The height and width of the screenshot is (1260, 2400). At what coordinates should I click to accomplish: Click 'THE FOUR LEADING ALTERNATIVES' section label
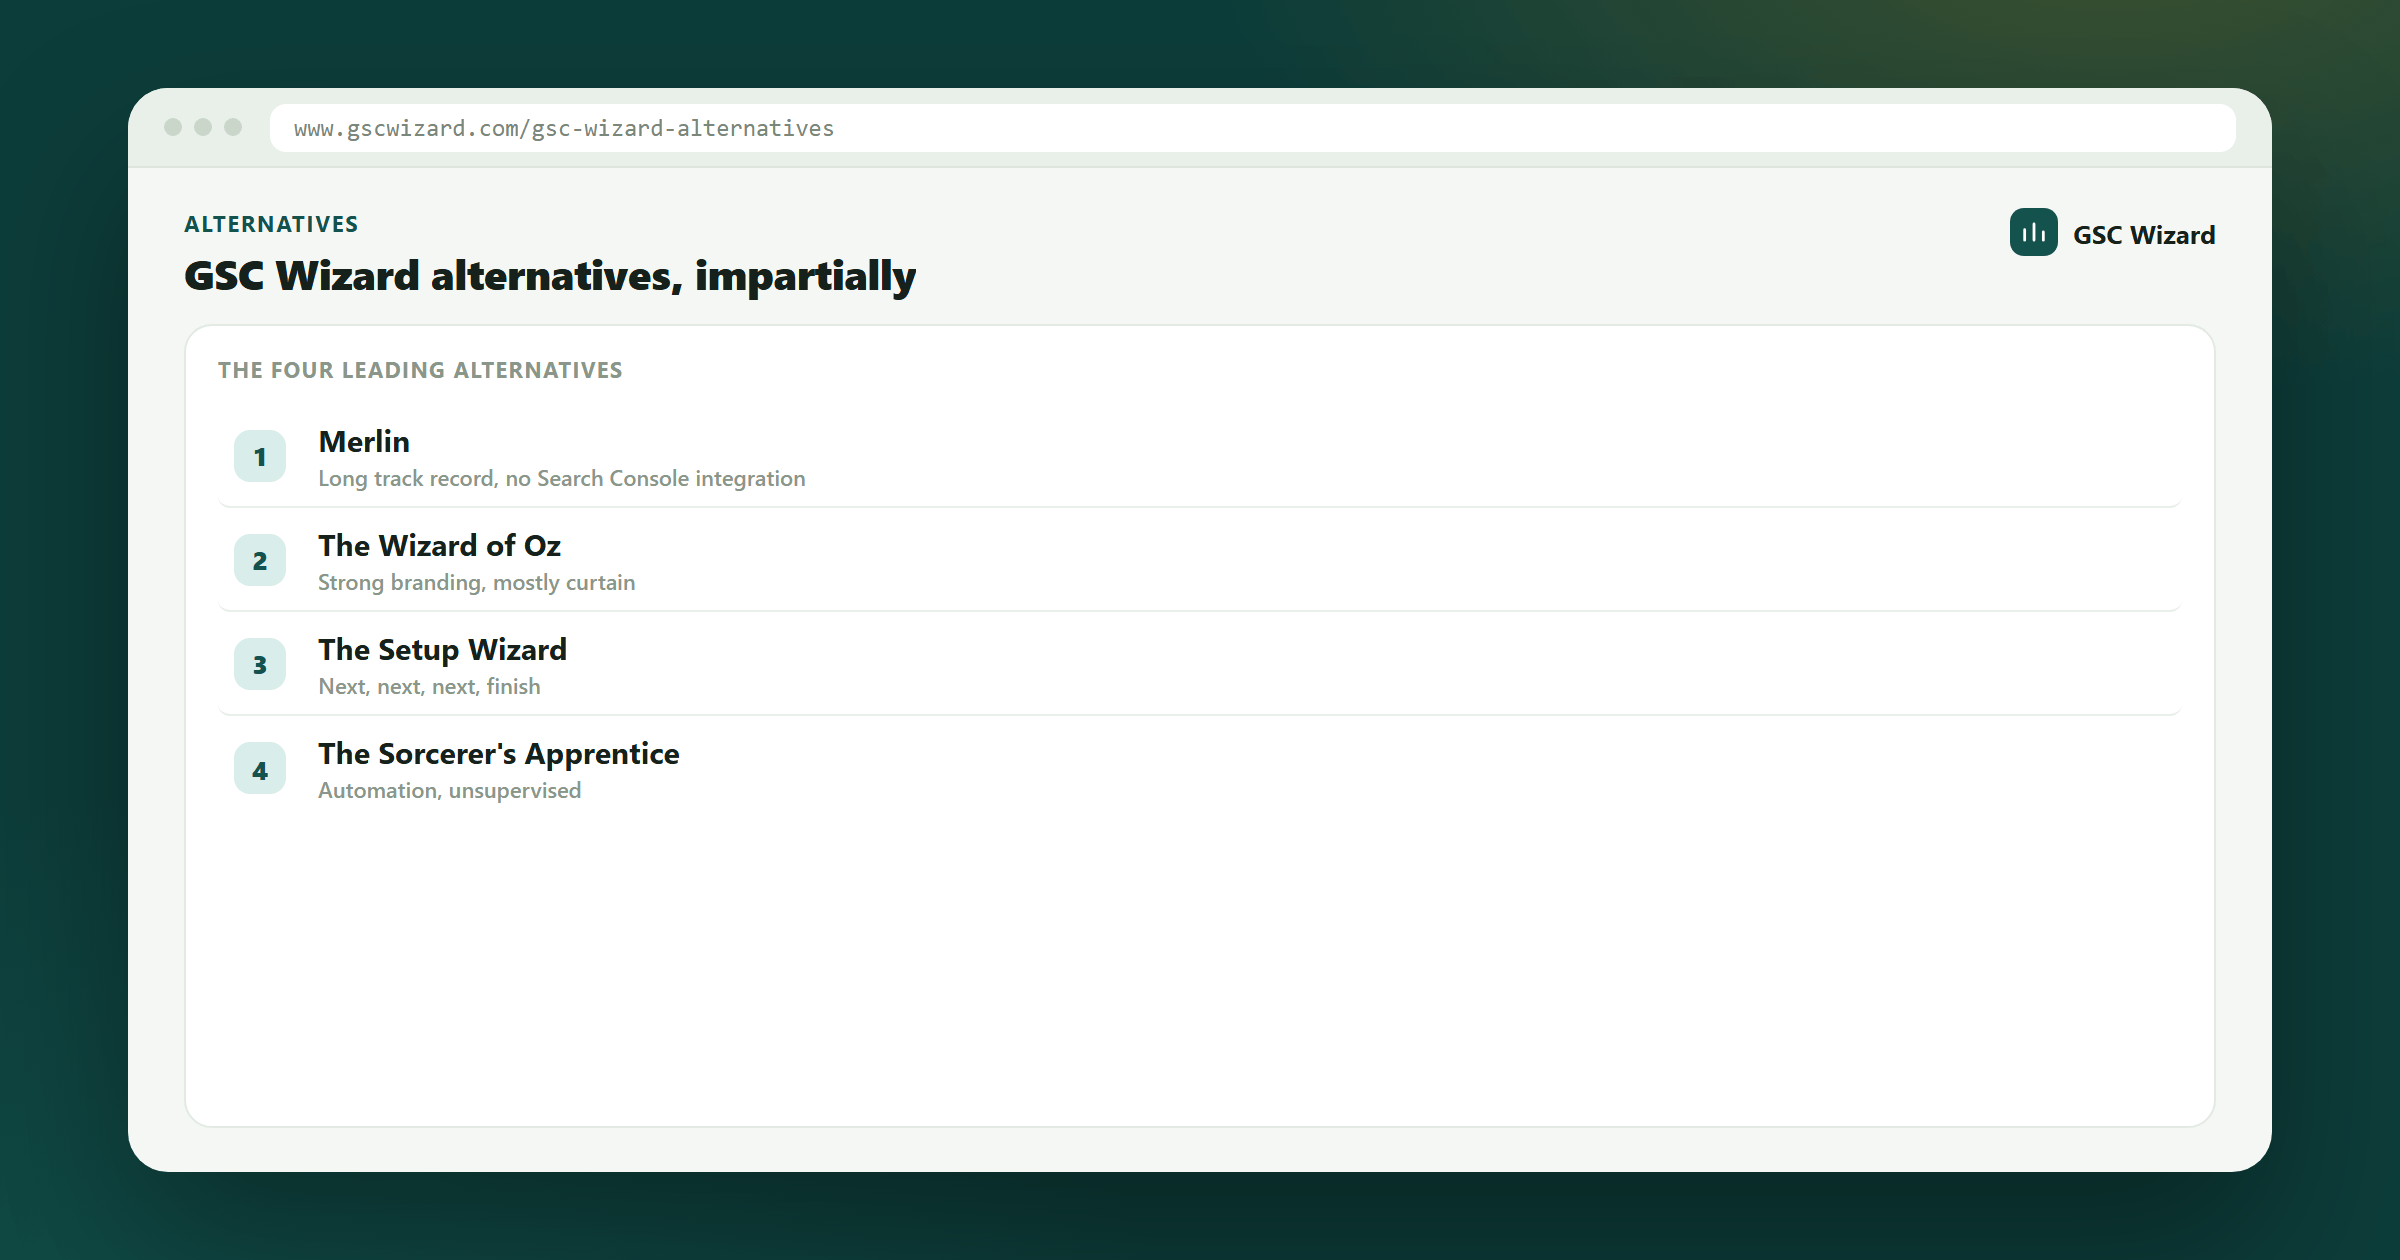[x=420, y=370]
